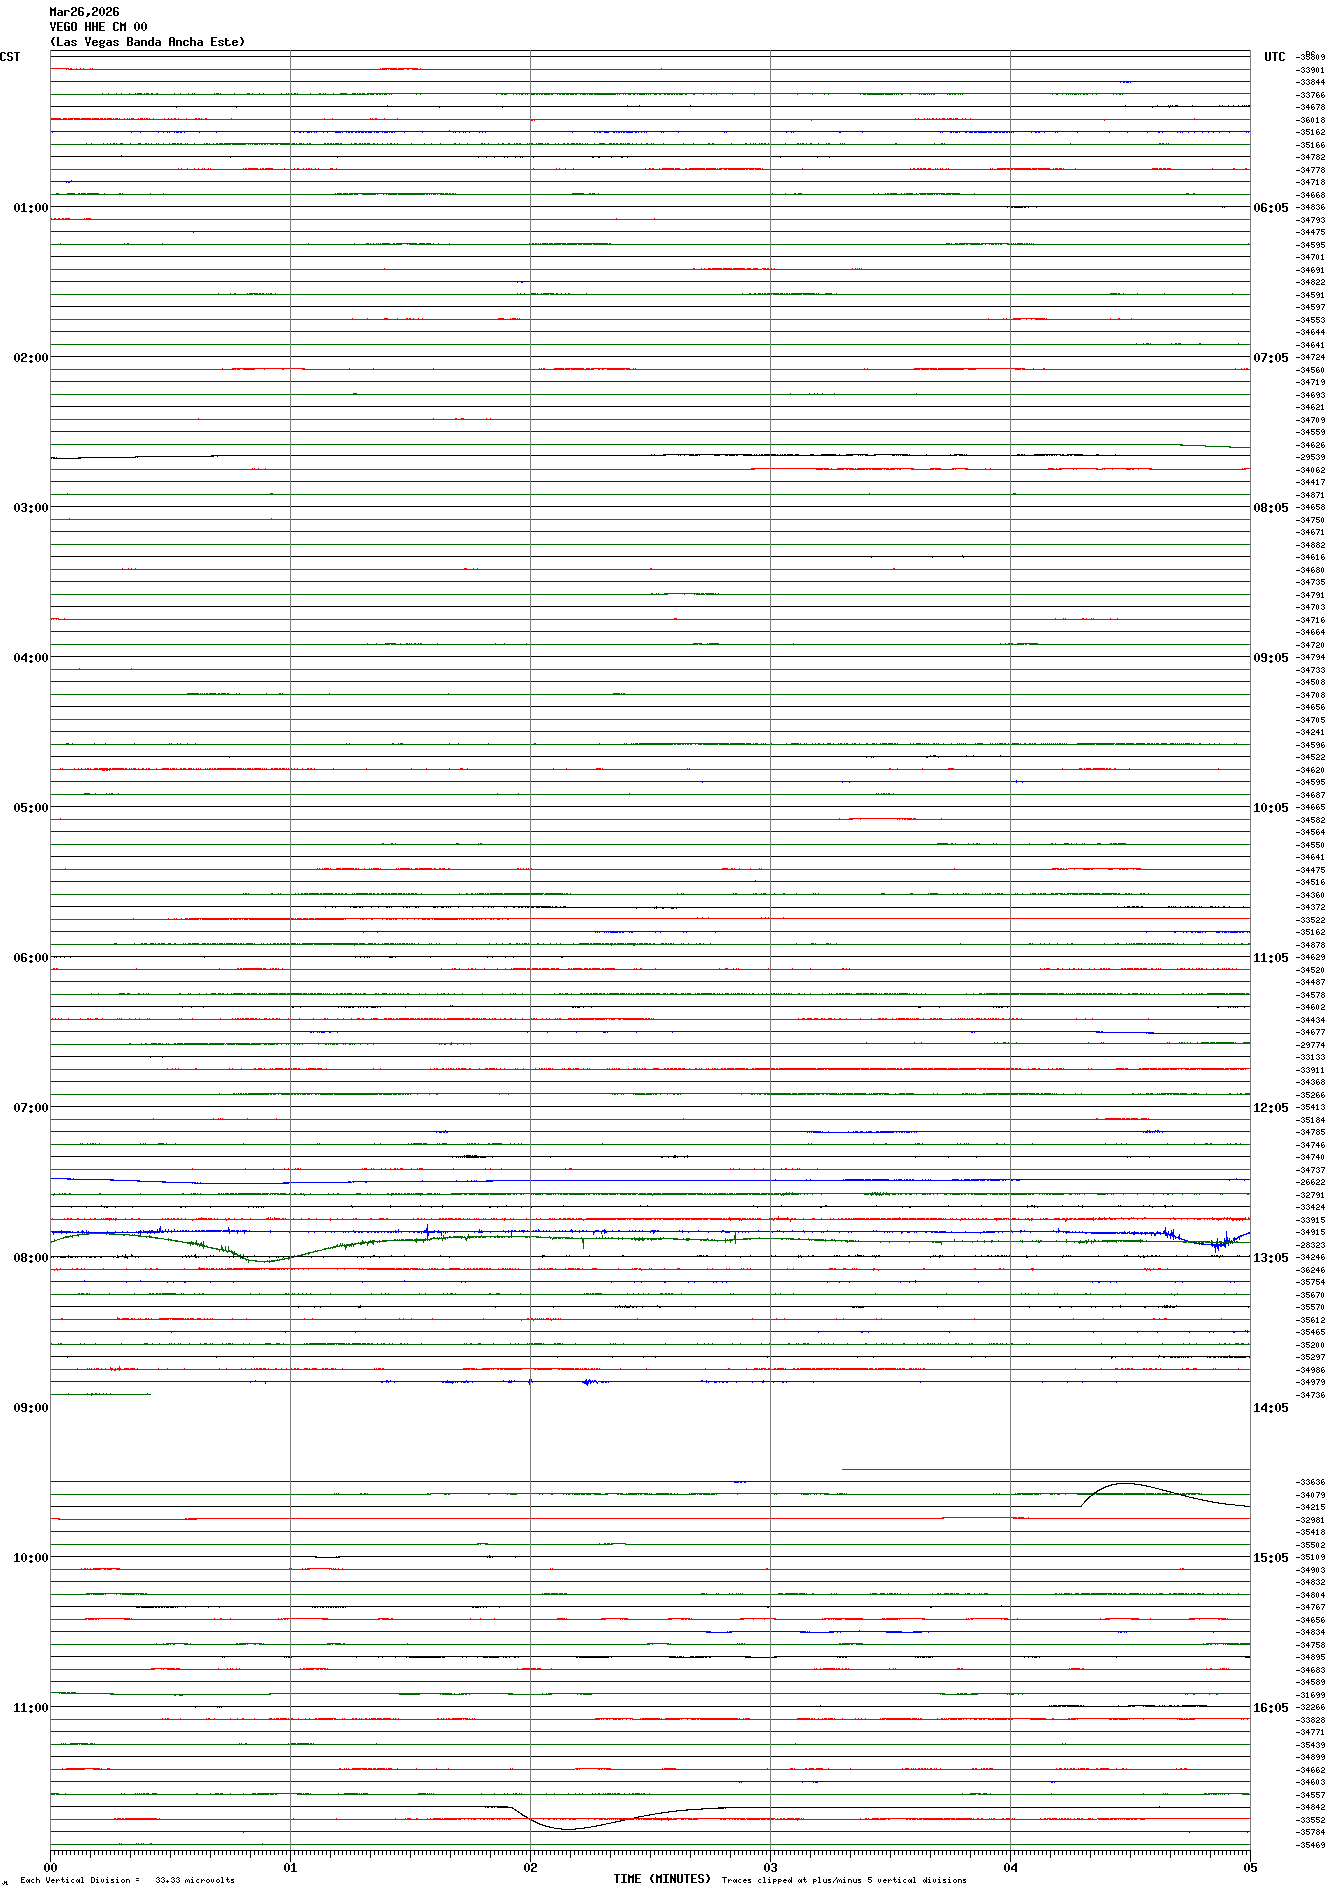Image resolution: width=1330 pixels, height=1894 pixels.
Task: Click the Each Vertical Division scale note
Action: (127, 1880)
